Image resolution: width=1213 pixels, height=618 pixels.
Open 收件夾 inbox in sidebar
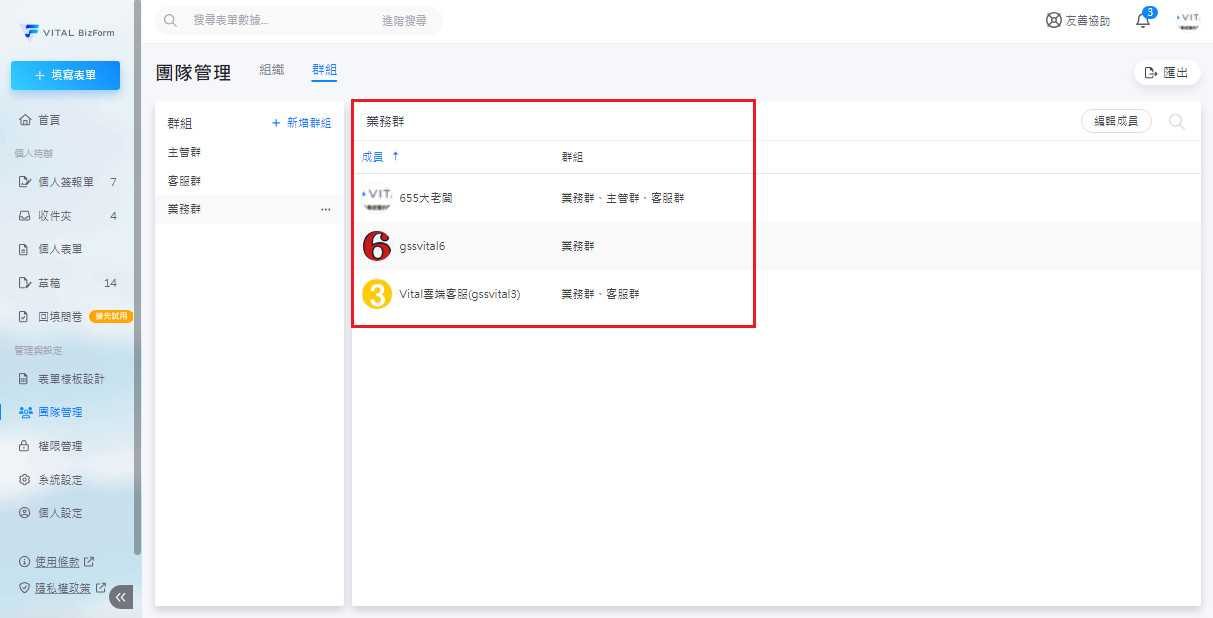[54, 216]
